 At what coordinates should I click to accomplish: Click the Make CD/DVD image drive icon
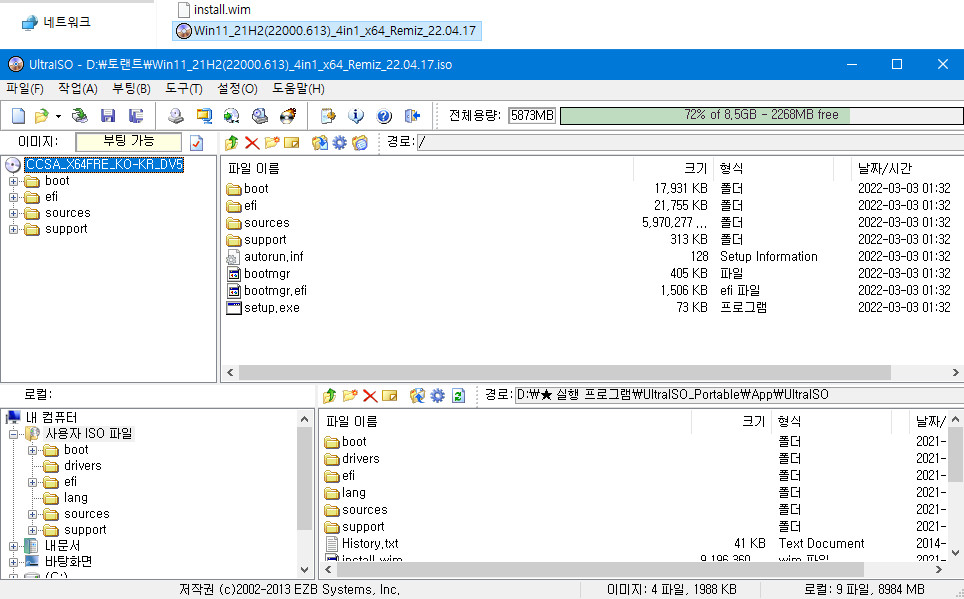click(176, 116)
